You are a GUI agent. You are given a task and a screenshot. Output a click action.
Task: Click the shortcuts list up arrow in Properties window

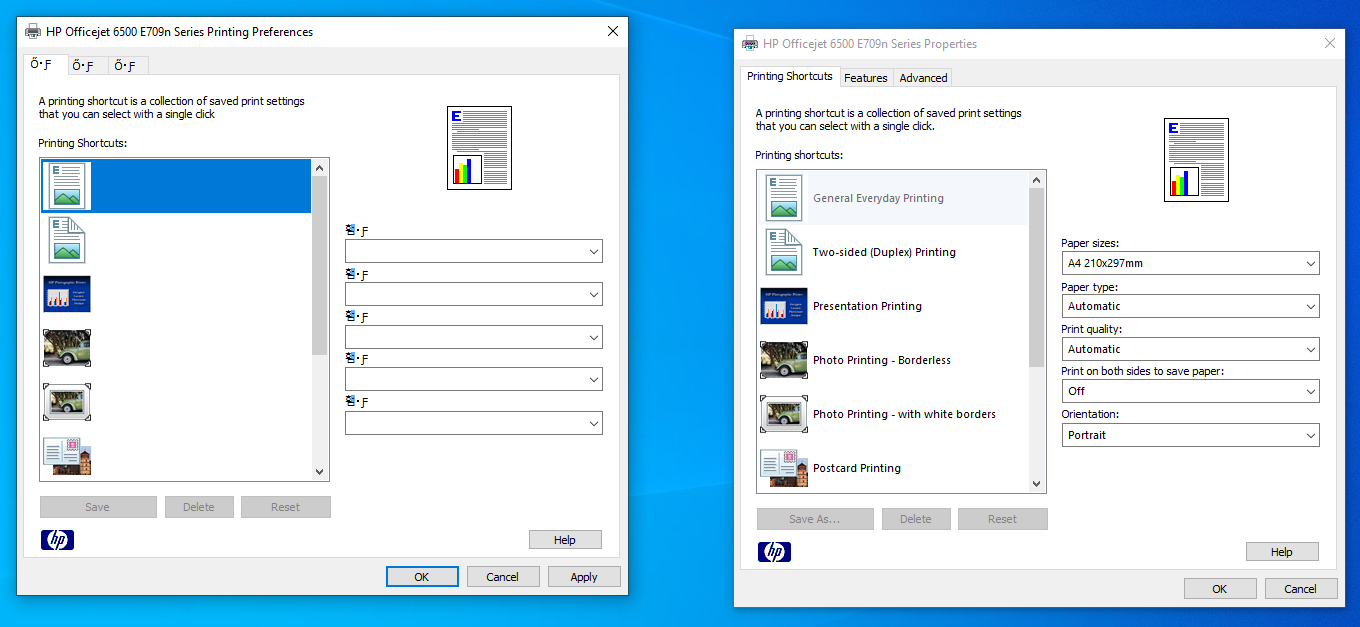(1037, 180)
